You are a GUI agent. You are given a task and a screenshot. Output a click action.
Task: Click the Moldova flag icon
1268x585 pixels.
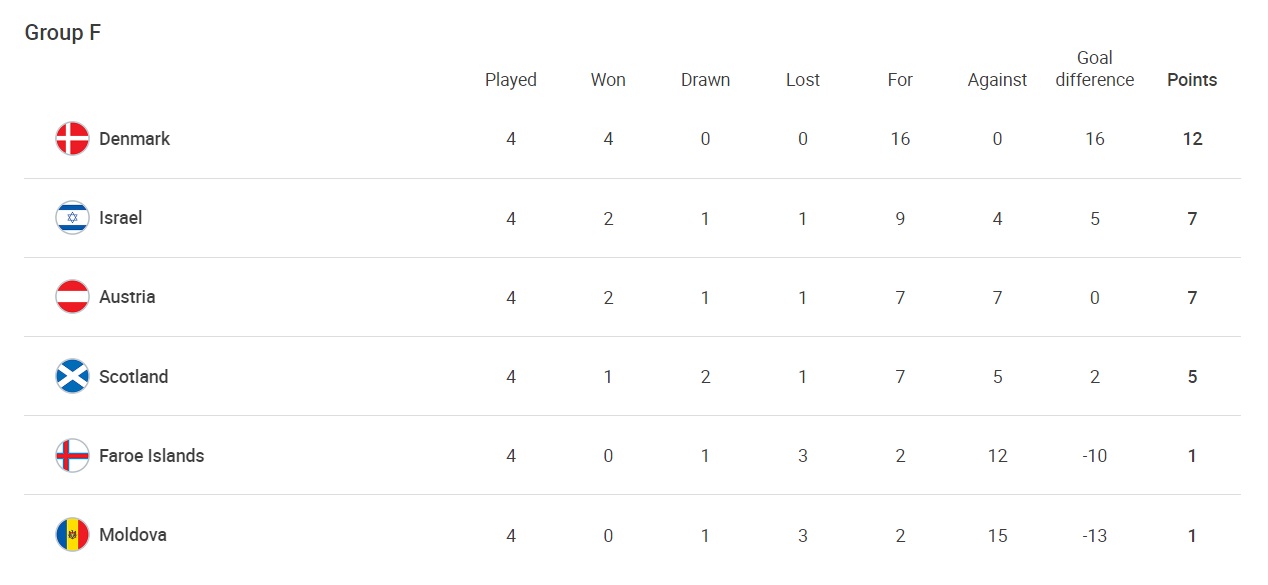tap(72, 535)
